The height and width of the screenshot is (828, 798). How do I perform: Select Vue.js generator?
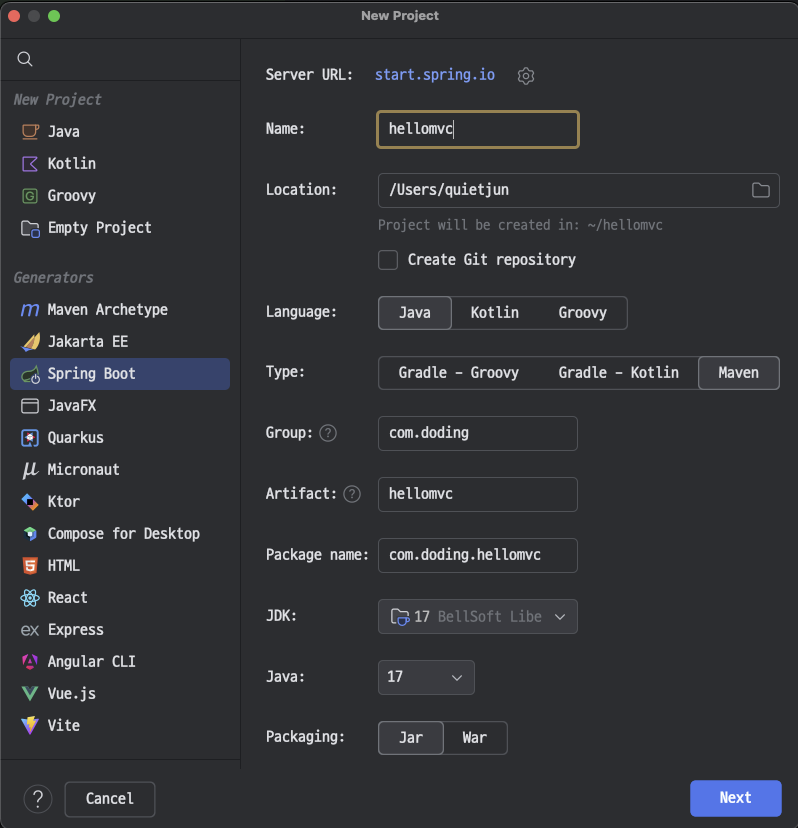[x=120, y=693]
